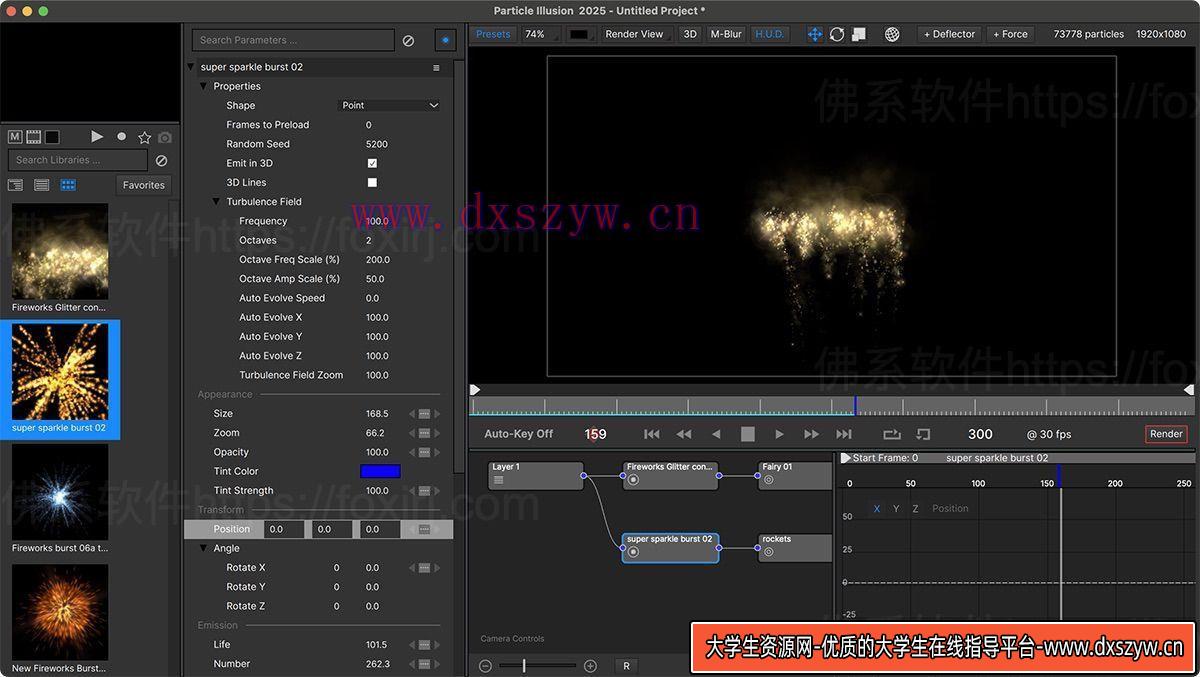Switch library to list view icon
Image resolution: width=1200 pixels, height=677 pixels.
(x=42, y=185)
